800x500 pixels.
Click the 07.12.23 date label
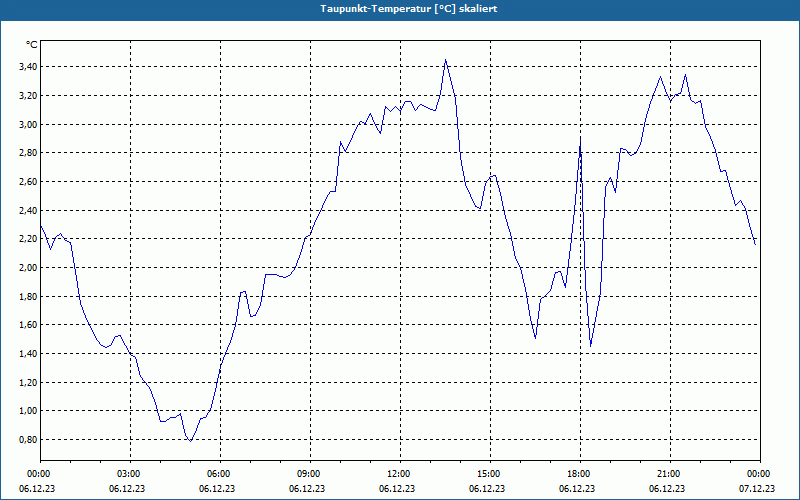click(x=757, y=489)
